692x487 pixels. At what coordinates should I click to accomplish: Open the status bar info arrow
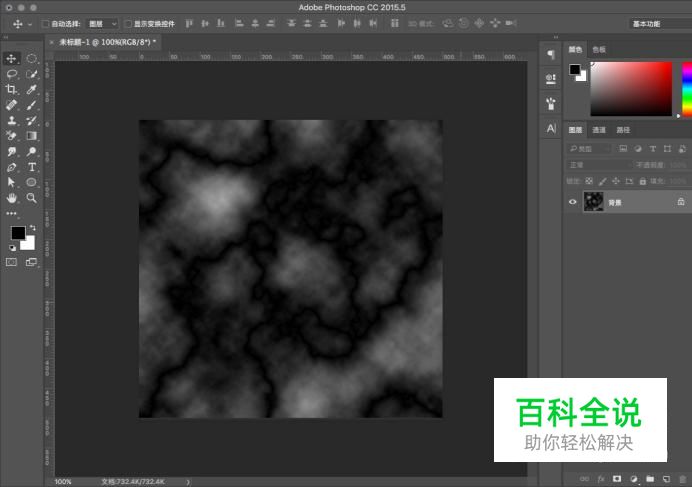(188, 482)
